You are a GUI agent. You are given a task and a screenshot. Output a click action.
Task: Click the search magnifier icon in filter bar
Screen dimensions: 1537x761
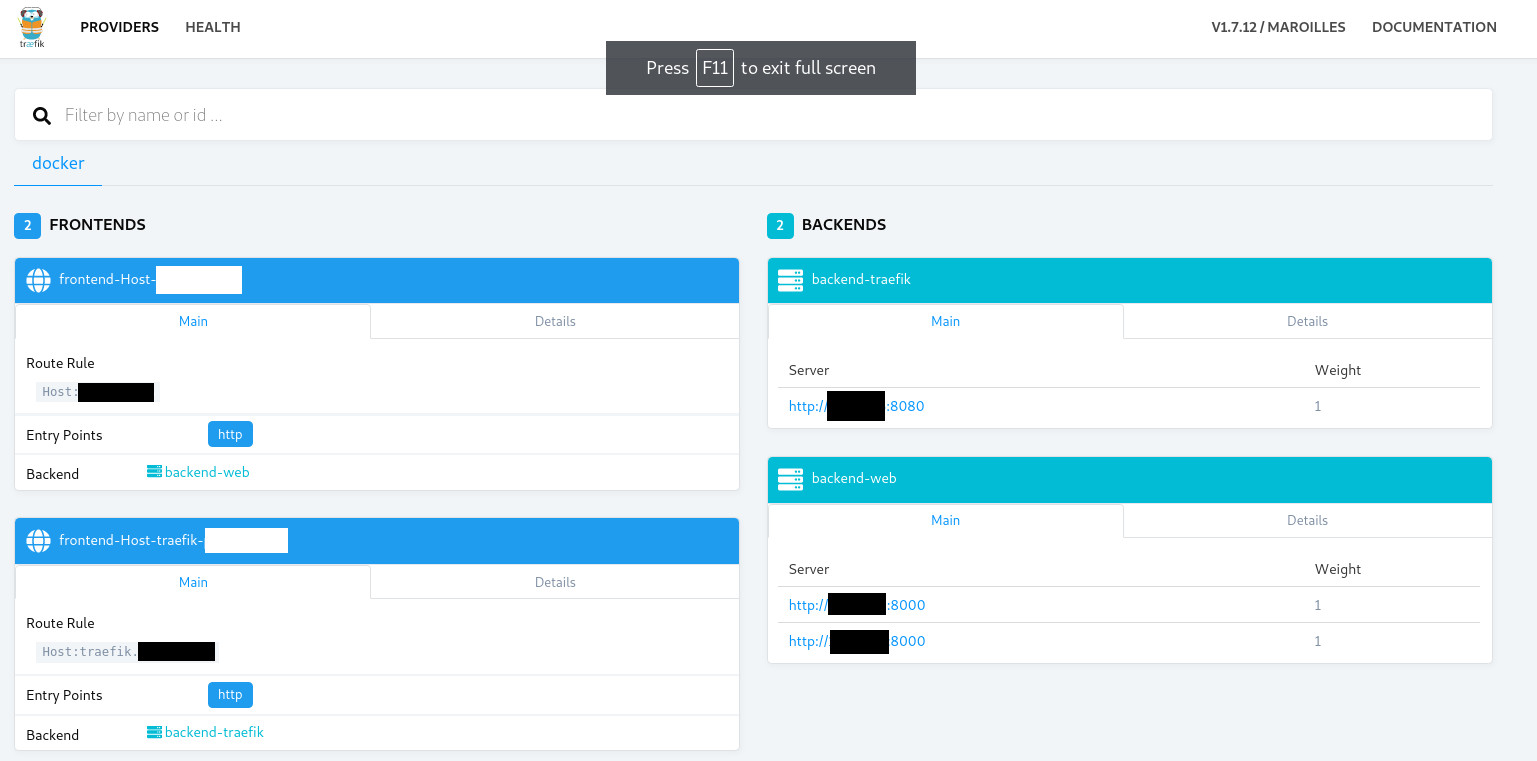tap(41, 115)
